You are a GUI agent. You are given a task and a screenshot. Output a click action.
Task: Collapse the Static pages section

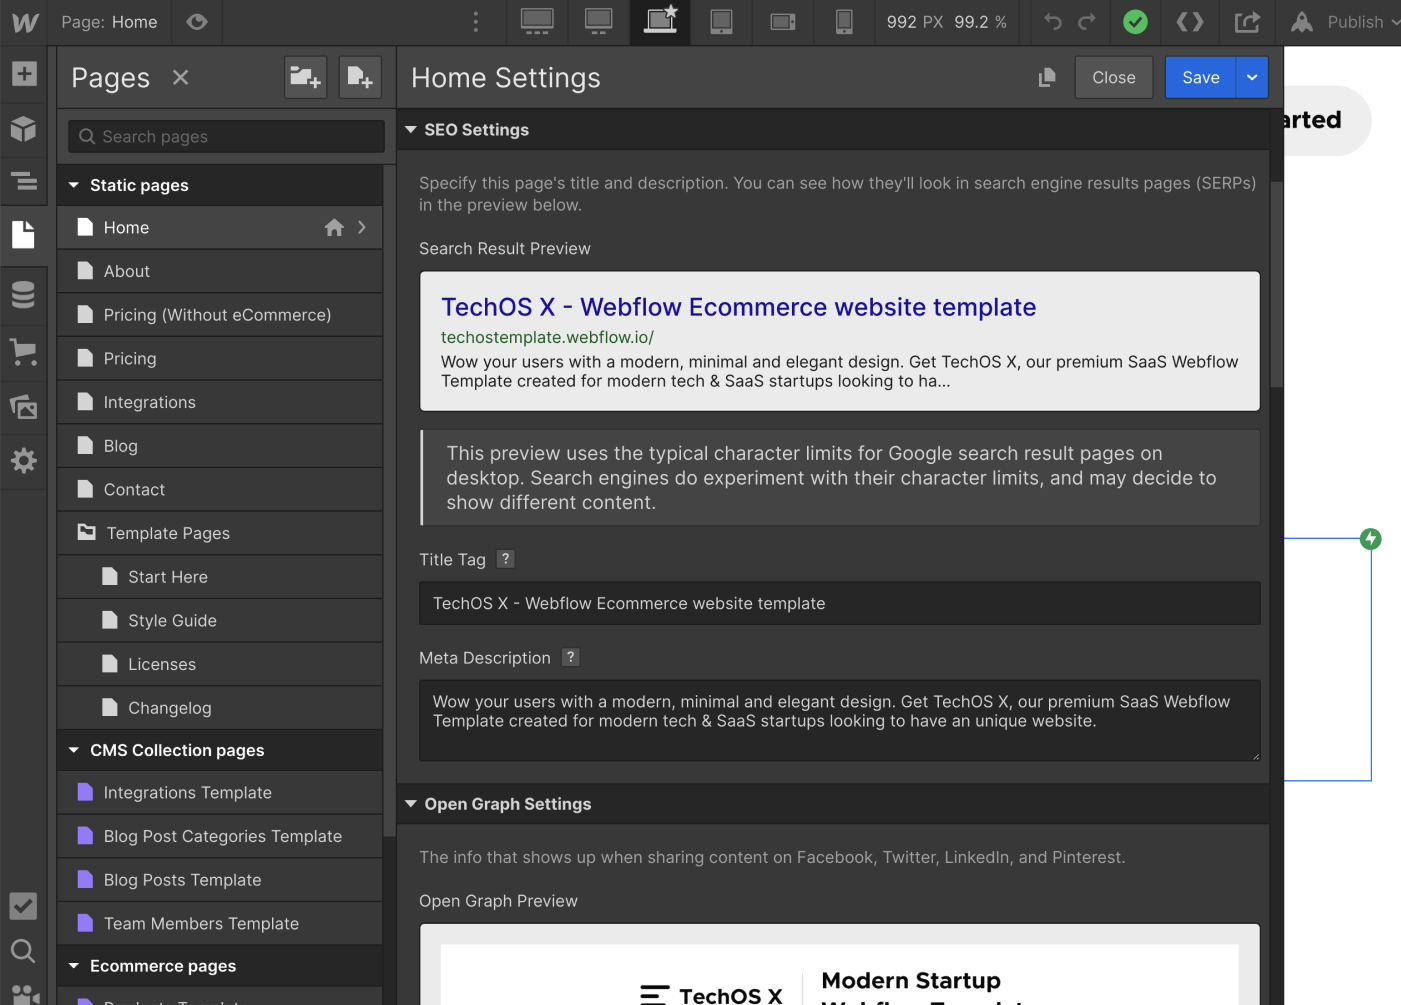click(74, 185)
